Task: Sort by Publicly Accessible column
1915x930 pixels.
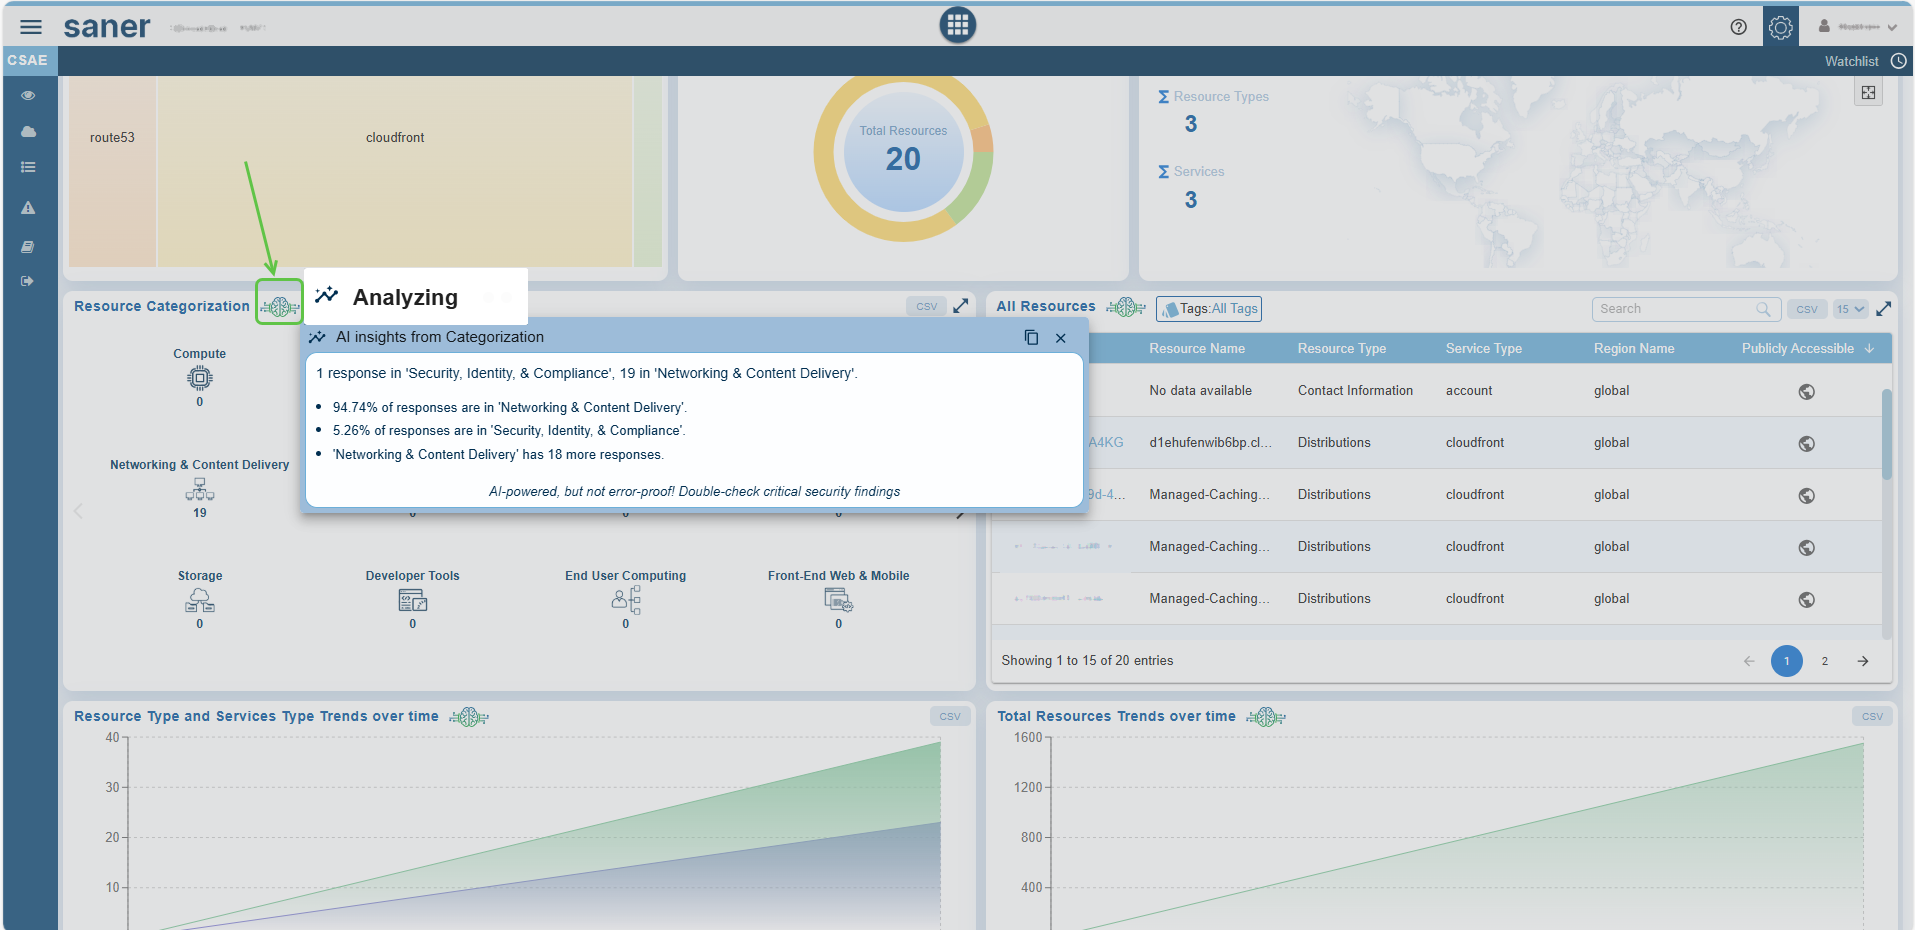Action: point(1808,349)
